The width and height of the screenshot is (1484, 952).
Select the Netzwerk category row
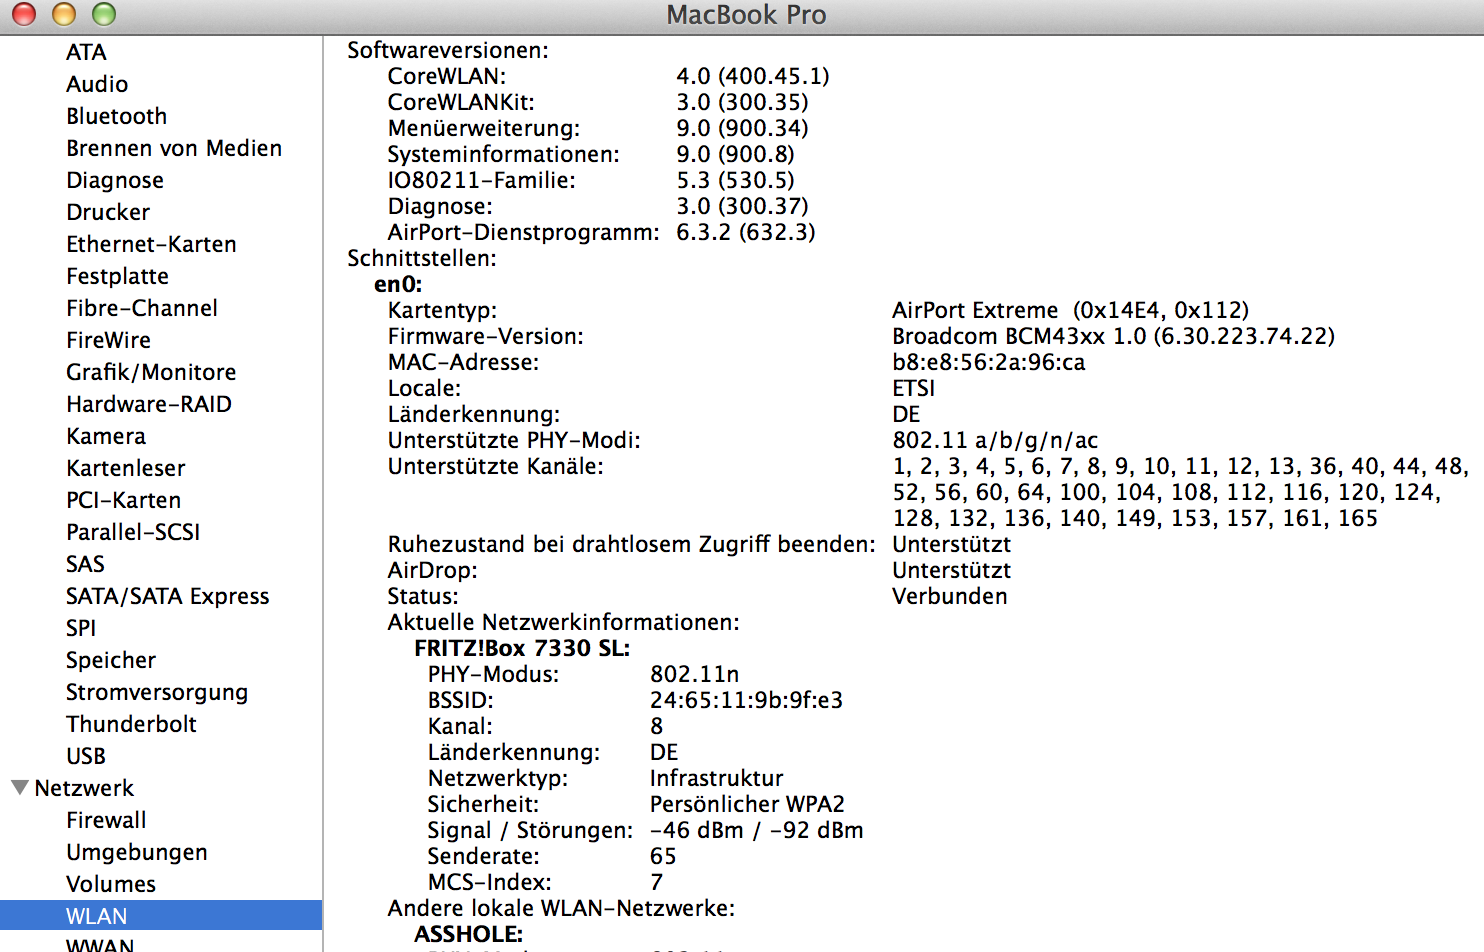click(x=84, y=788)
